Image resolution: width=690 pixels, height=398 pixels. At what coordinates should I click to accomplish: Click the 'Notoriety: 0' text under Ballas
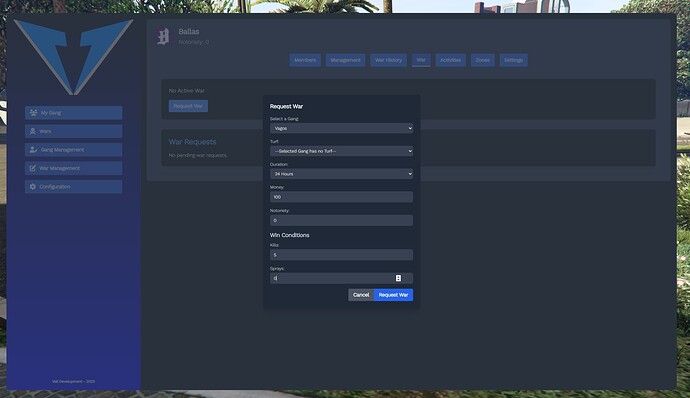194,42
